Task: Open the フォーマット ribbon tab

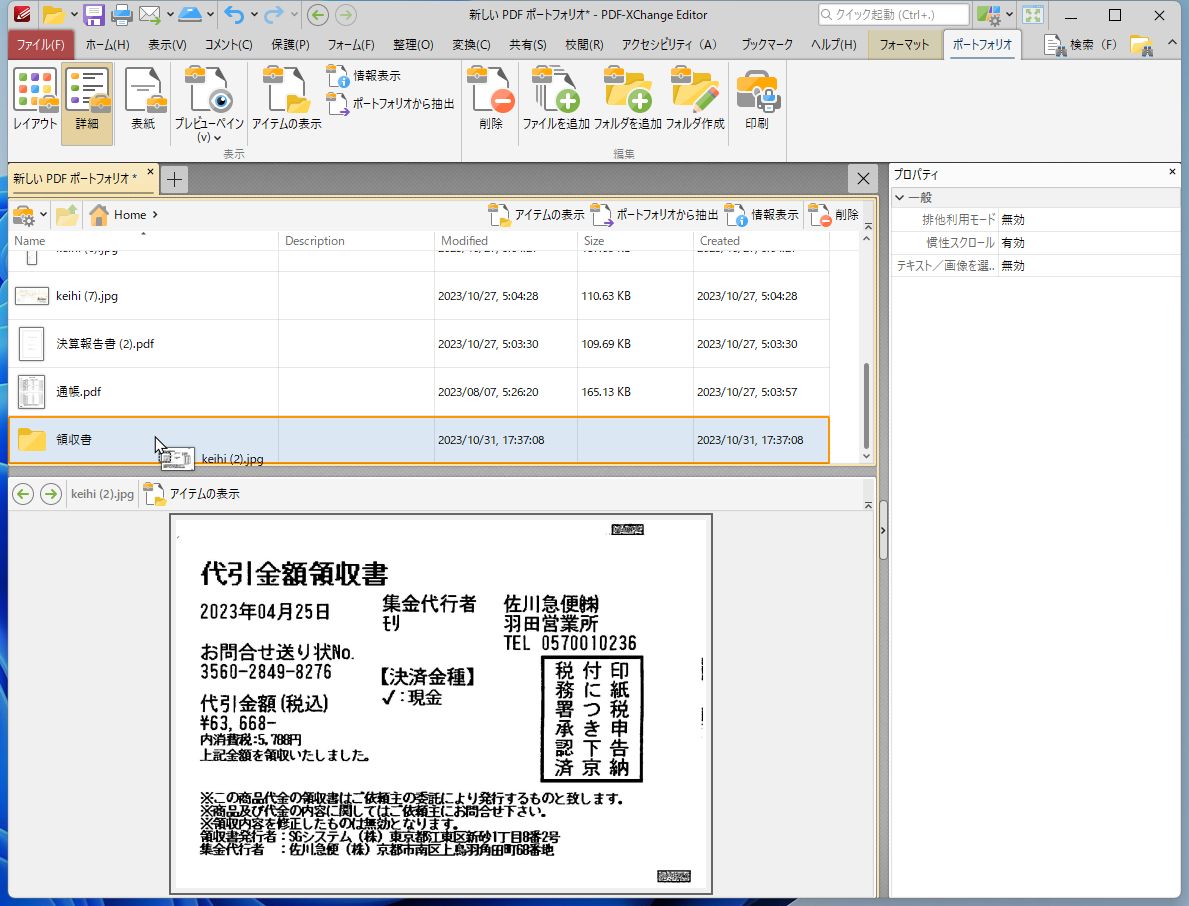Action: click(x=904, y=45)
